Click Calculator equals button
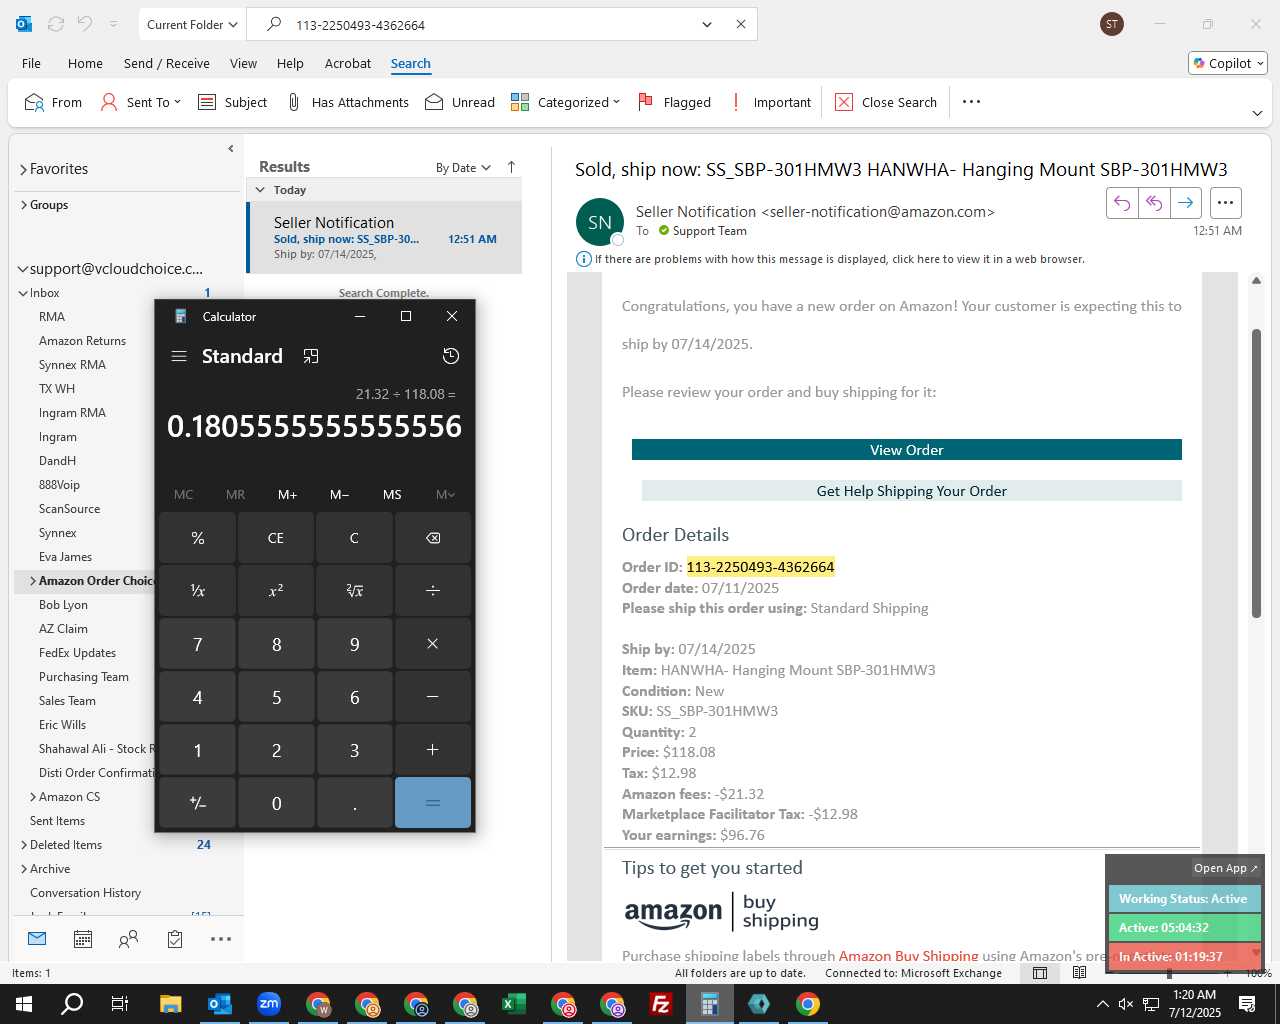1280x1024 pixels. click(433, 803)
